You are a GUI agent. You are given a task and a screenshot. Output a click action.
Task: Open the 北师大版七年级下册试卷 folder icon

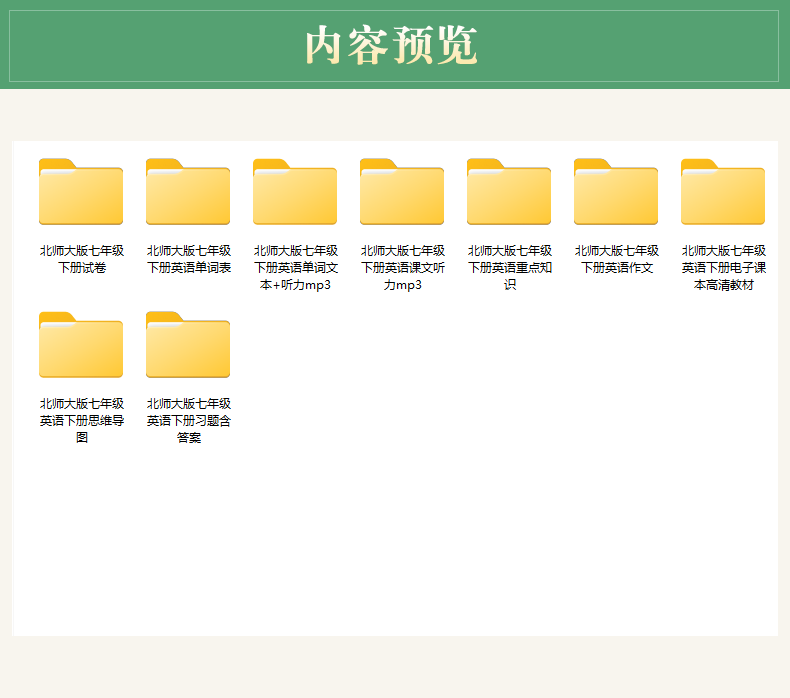81,192
